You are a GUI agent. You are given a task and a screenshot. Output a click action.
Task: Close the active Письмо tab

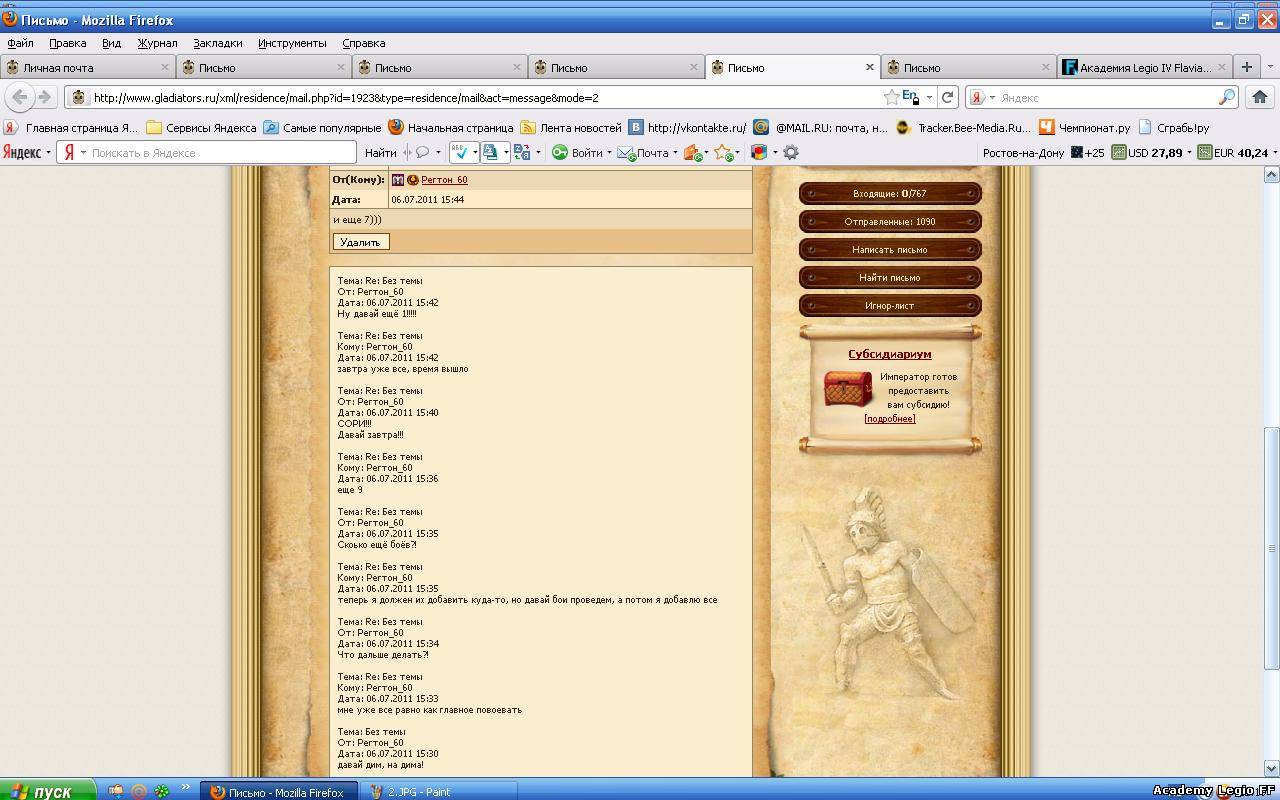click(869, 67)
